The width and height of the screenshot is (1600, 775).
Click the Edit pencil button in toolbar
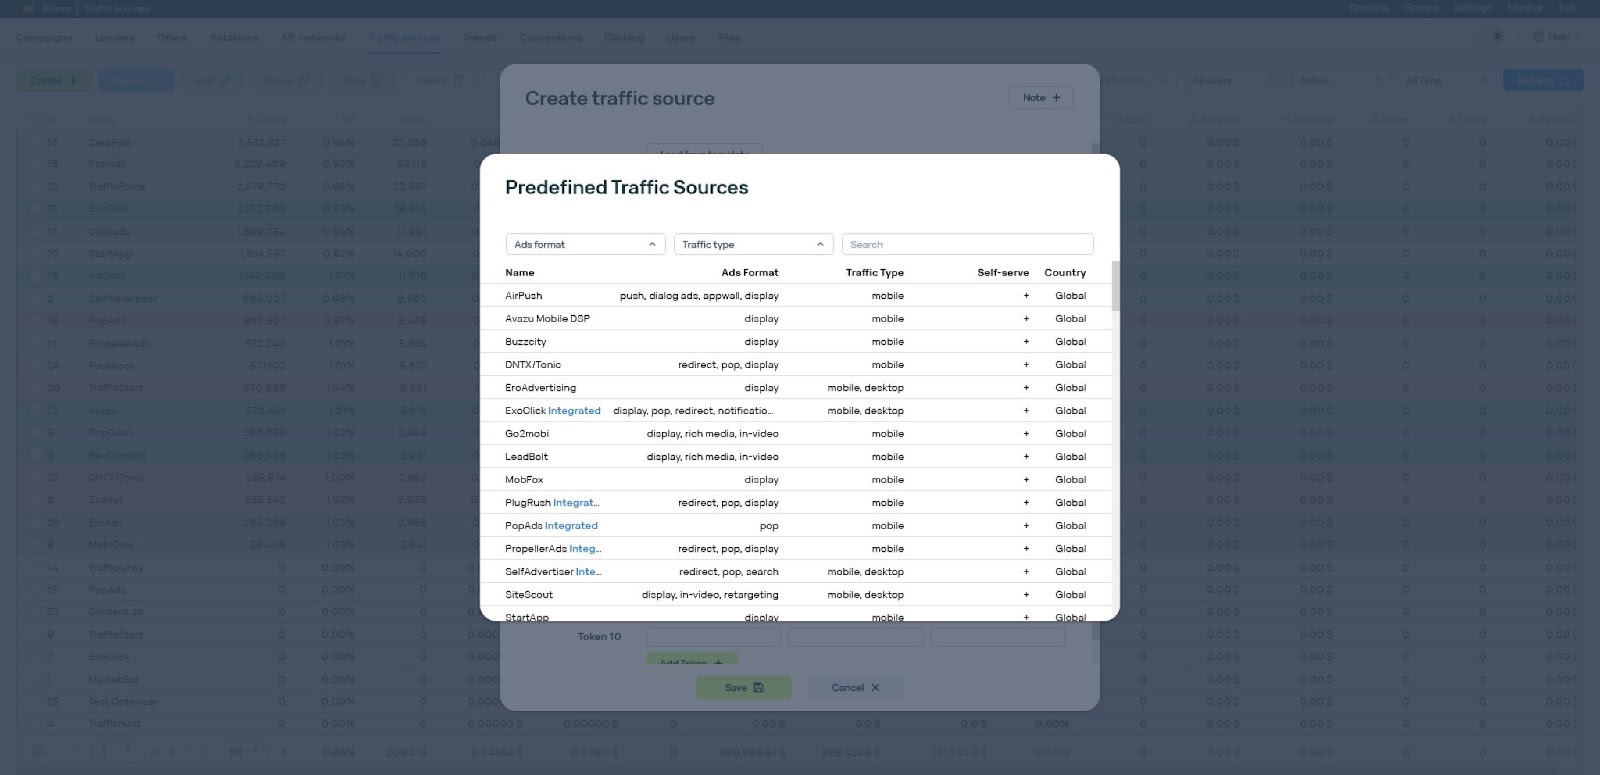coord(212,81)
